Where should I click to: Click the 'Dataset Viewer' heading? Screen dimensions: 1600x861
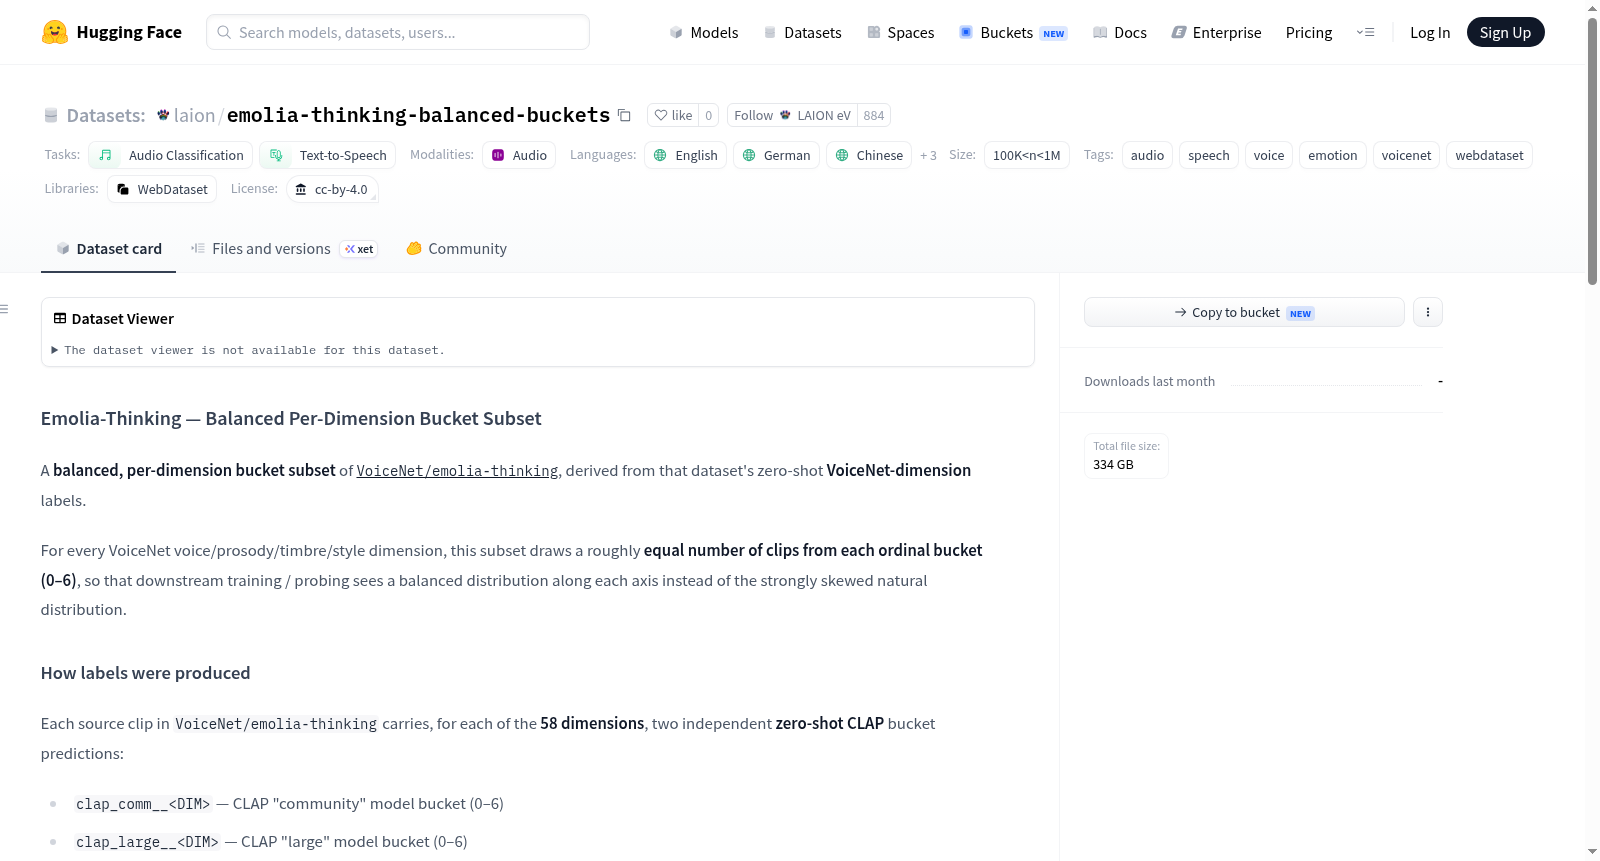[123, 319]
